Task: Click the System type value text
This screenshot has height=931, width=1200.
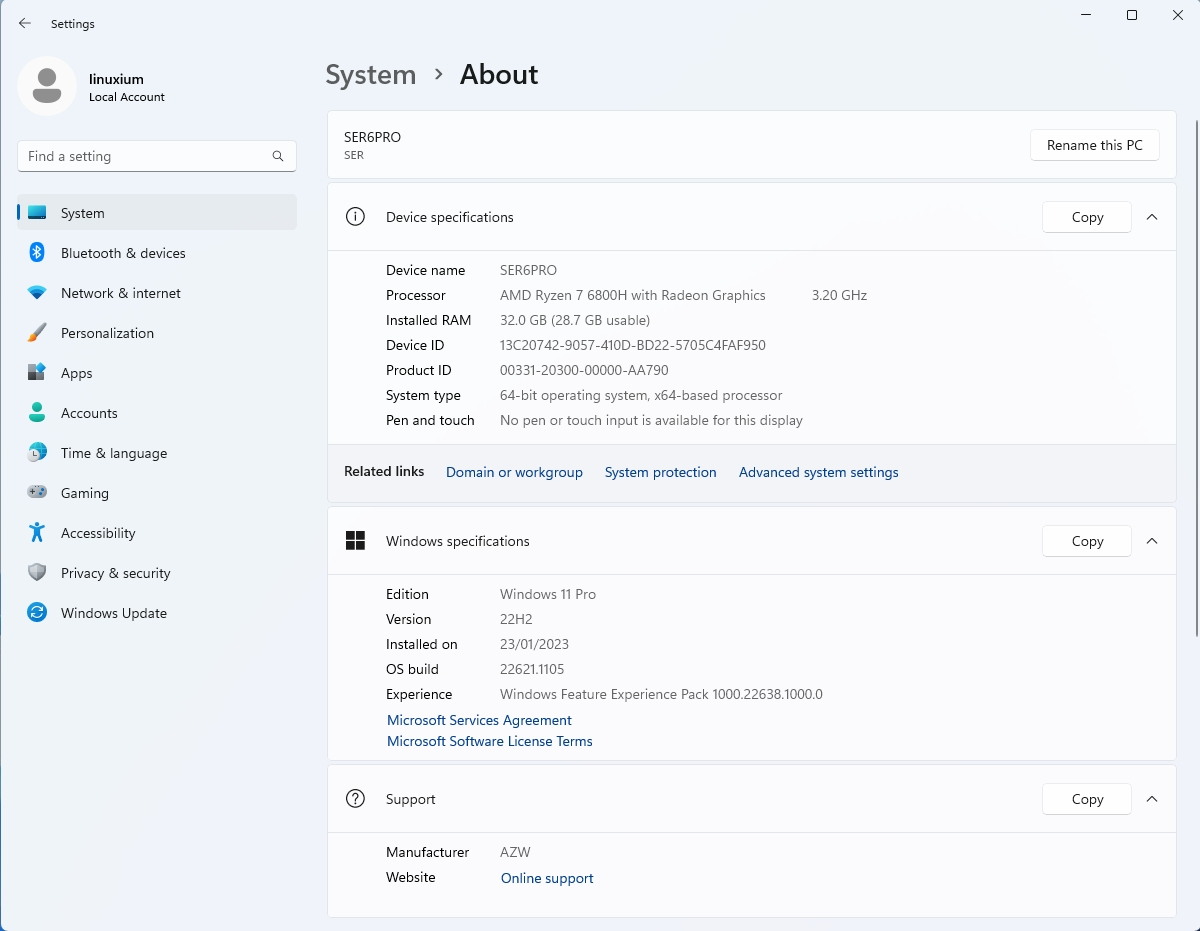Action: tap(641, 395)
